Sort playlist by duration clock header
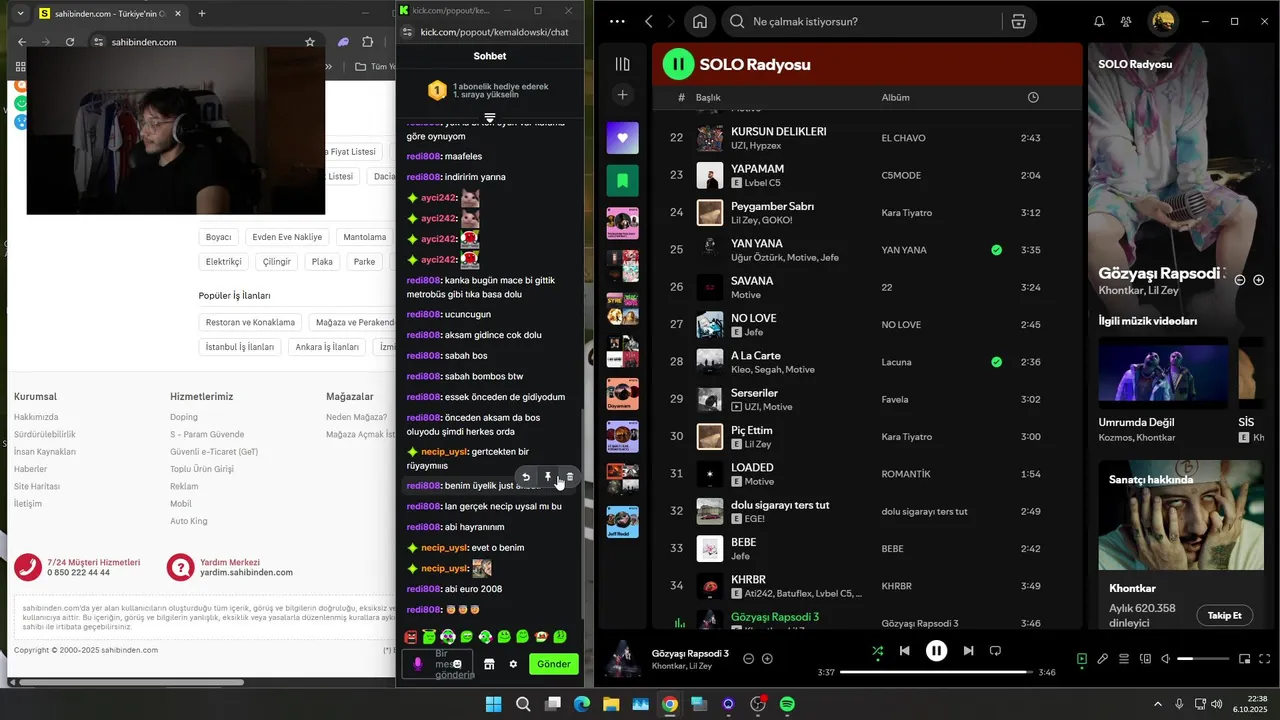Screen dimensions: 1280x720 (1033, 97)
